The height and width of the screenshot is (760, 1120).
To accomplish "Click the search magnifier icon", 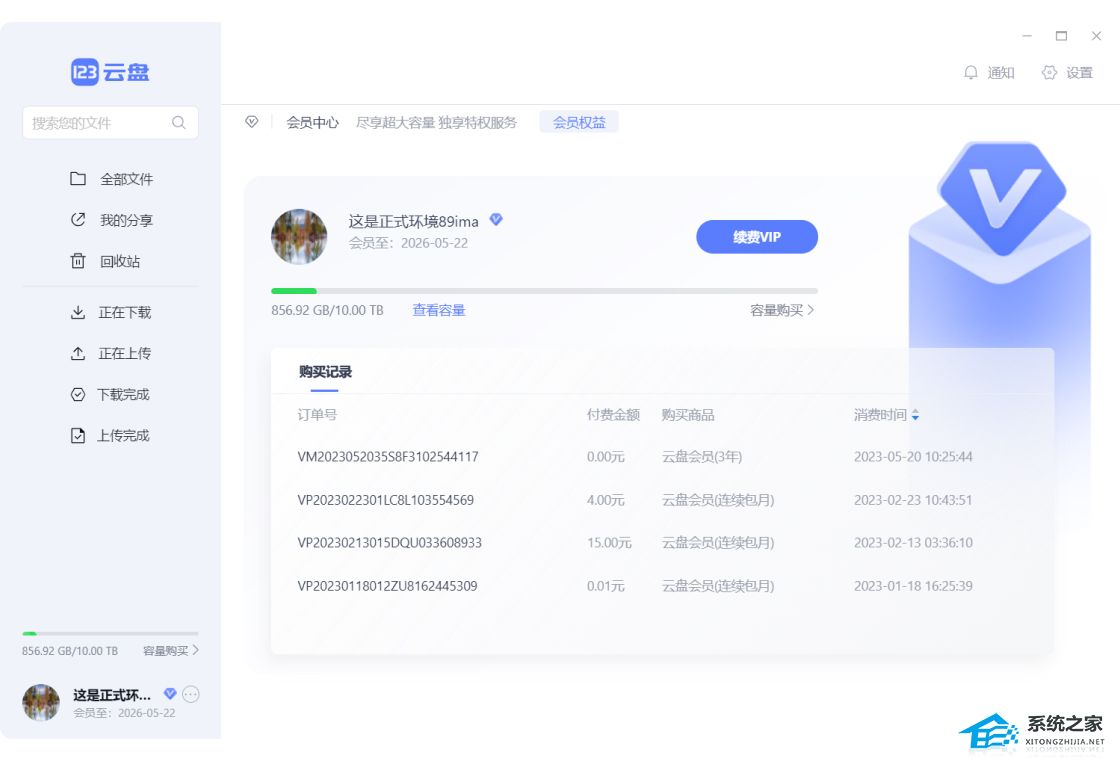I will (179, 123).
